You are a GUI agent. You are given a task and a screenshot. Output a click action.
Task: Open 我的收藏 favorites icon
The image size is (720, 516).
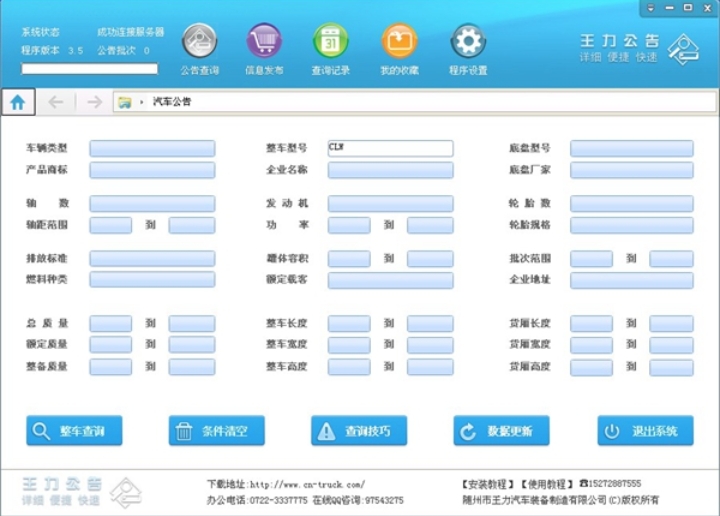point(399,42)
